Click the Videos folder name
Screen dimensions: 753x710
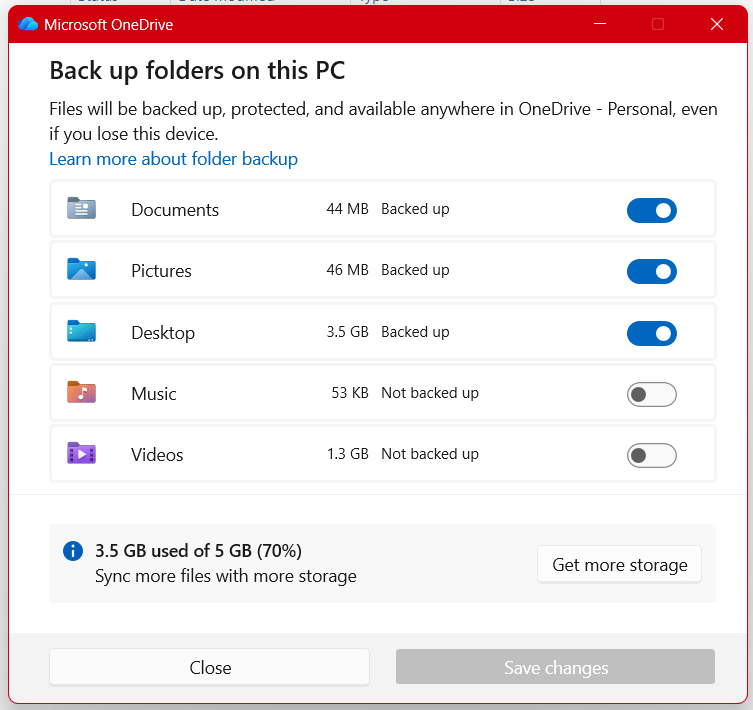[x=157, y=455]
